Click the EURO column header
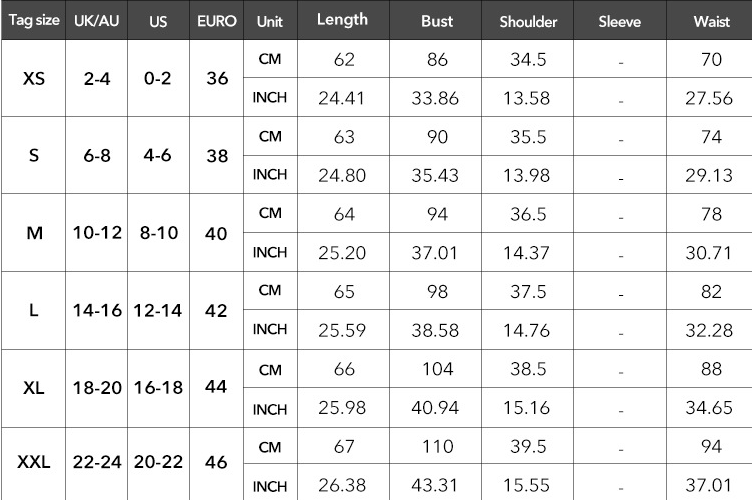 [x=217, y=21]
